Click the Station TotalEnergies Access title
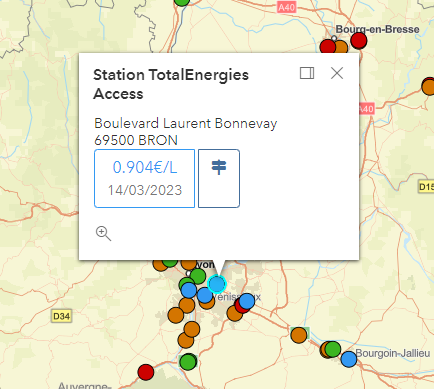This screenshot has height=389, width=434. click(x=171, y=84)
